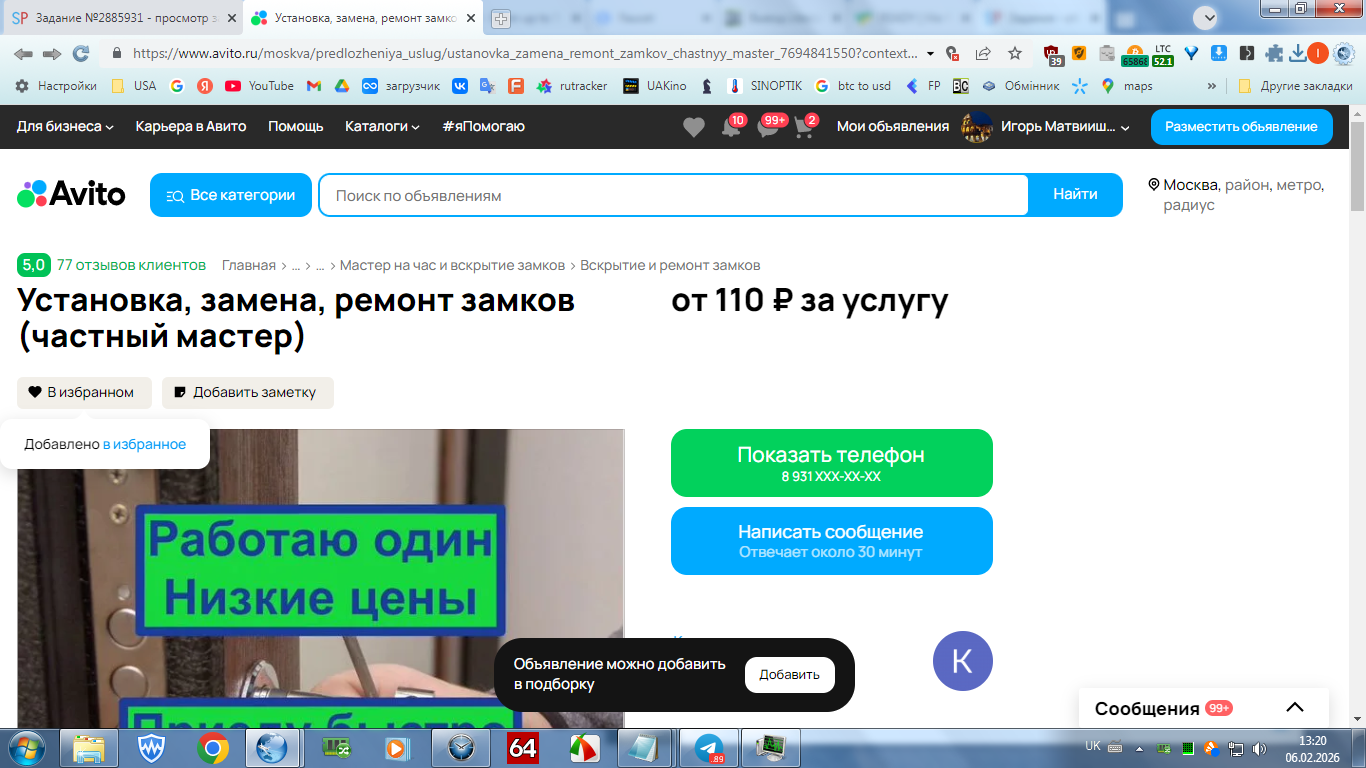Screen dimensions: 1366x768
Task: Open the VK bookmark icon
Action: point(460,86)
